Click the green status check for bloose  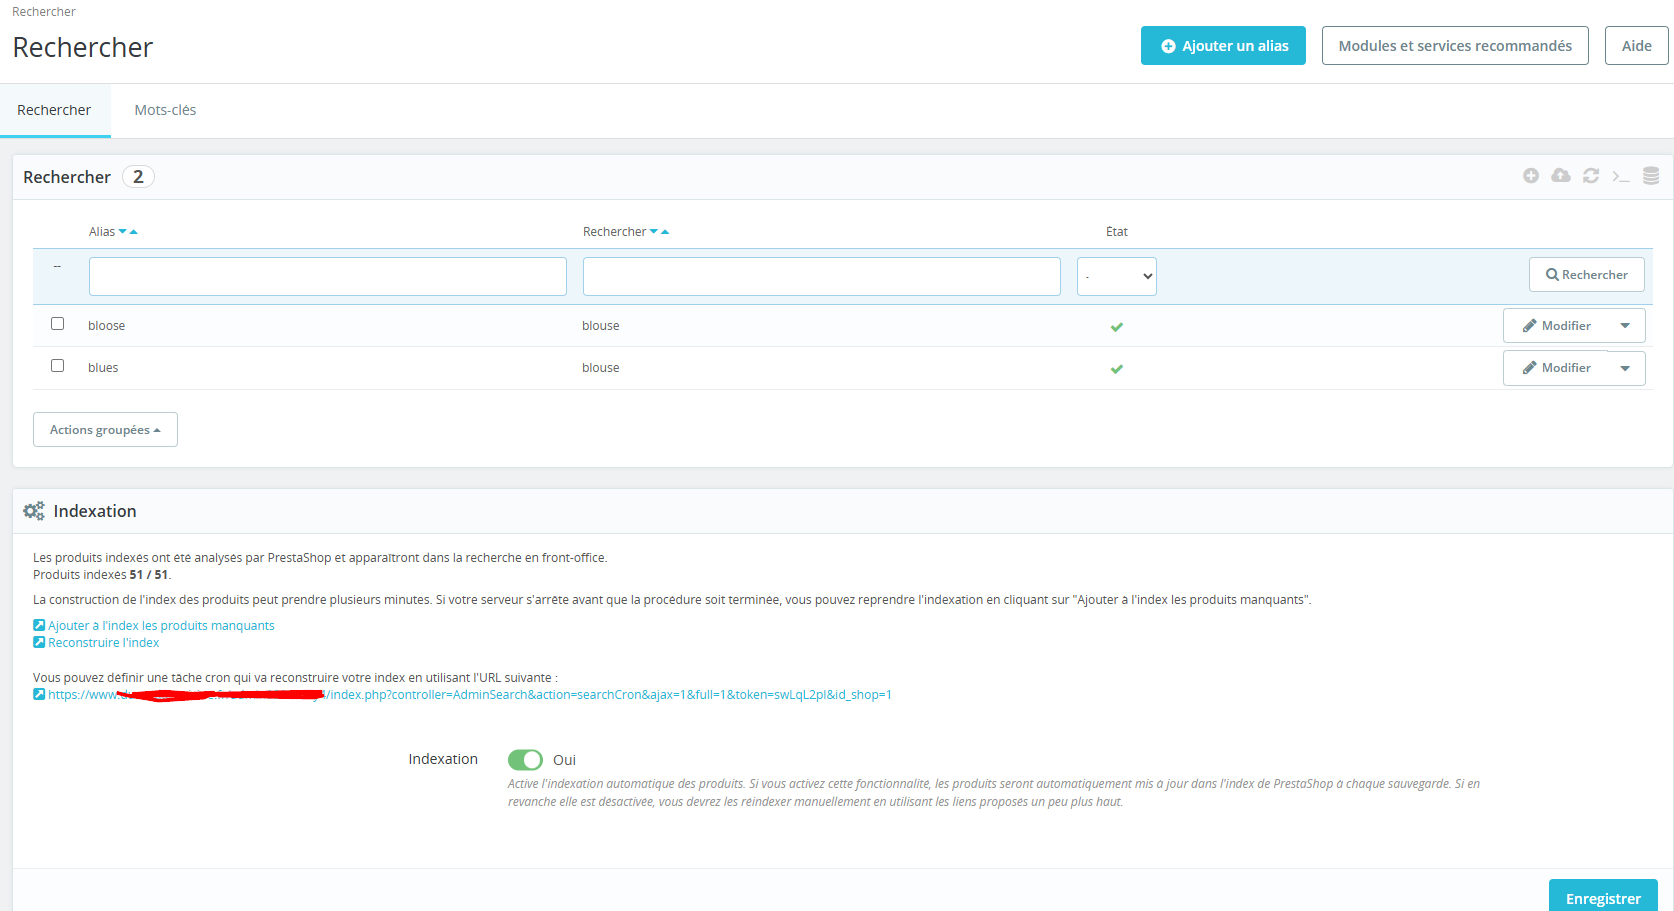coord(1117,327)
